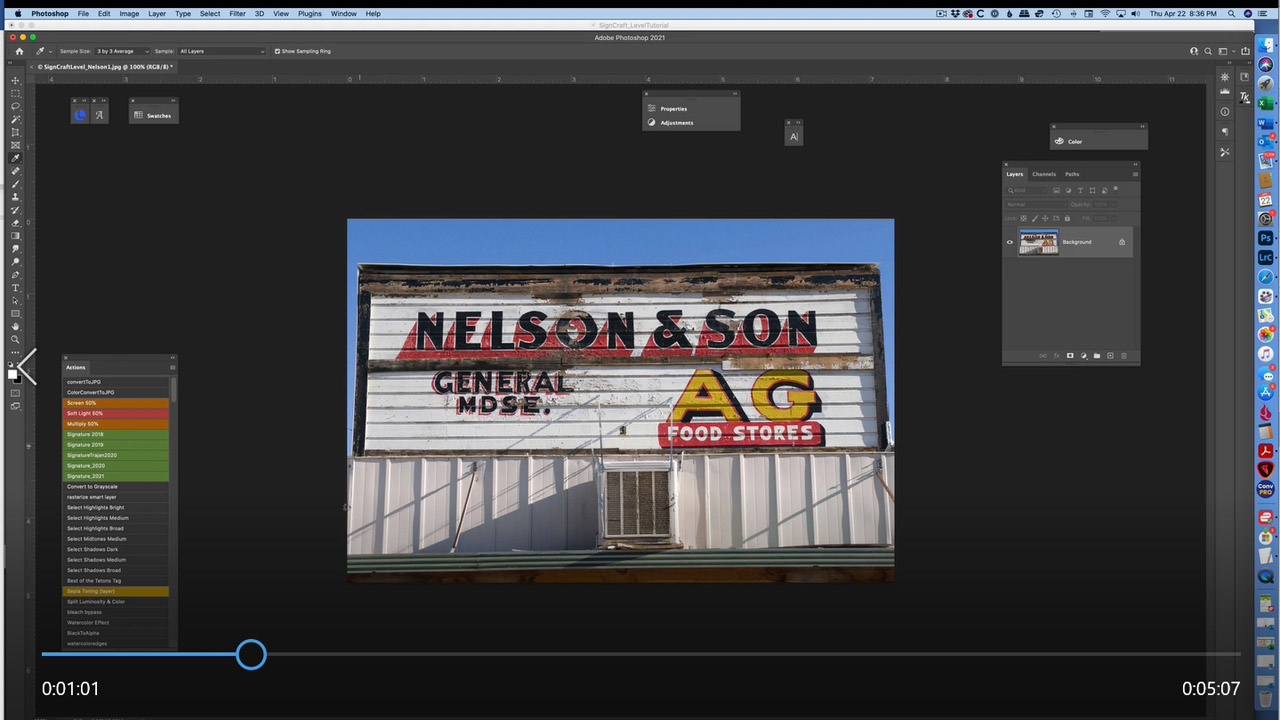Select the Lasso tool
1280x720 pixels.
pyautogui.click(x=14, y=106)
